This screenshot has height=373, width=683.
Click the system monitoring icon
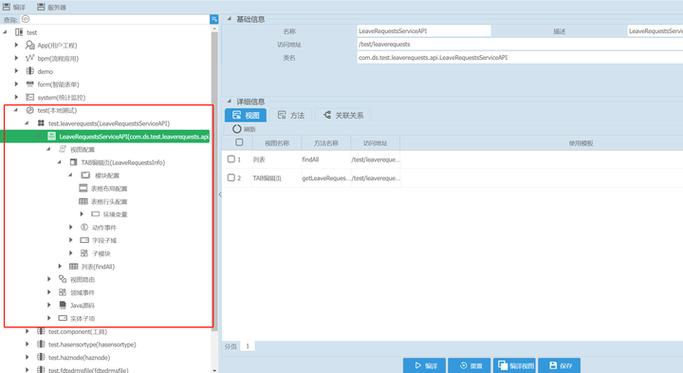click(x=30, y=97)
